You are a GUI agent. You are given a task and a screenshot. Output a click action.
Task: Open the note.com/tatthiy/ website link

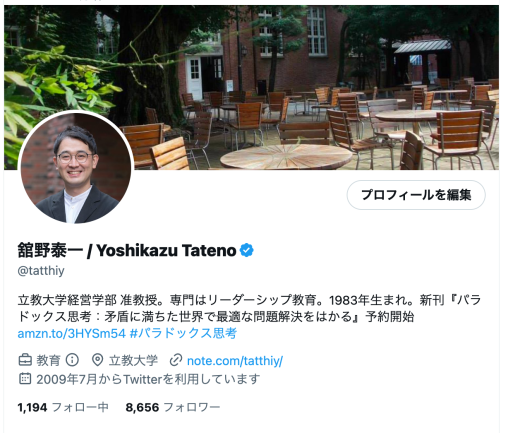pyautogui.click(x=235, y=361)
